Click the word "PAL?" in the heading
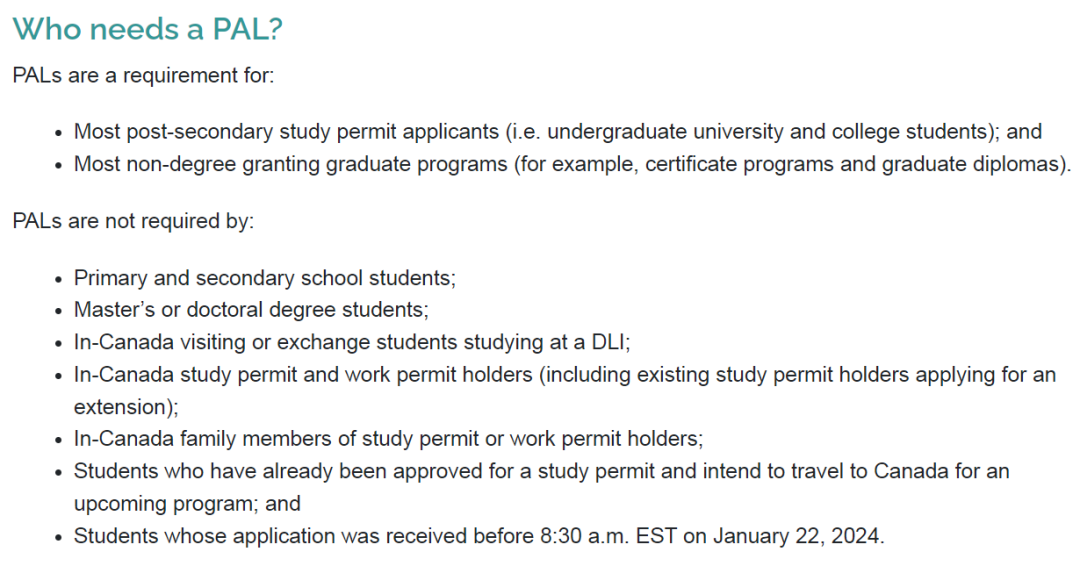 [x=248, y=29]
